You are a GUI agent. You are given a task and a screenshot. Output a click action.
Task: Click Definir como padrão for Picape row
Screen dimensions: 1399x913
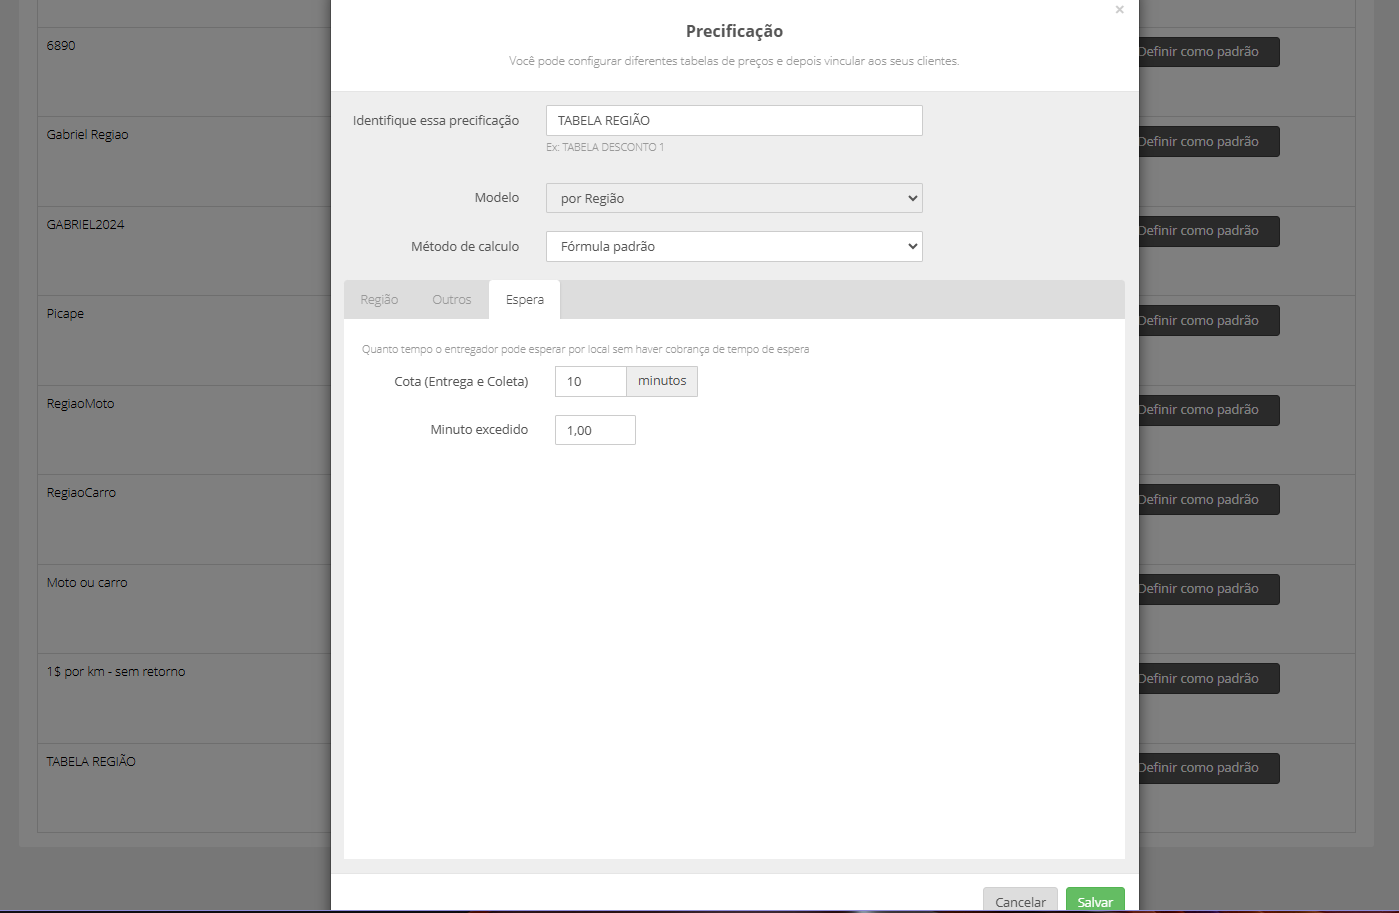pos(1208,320)
